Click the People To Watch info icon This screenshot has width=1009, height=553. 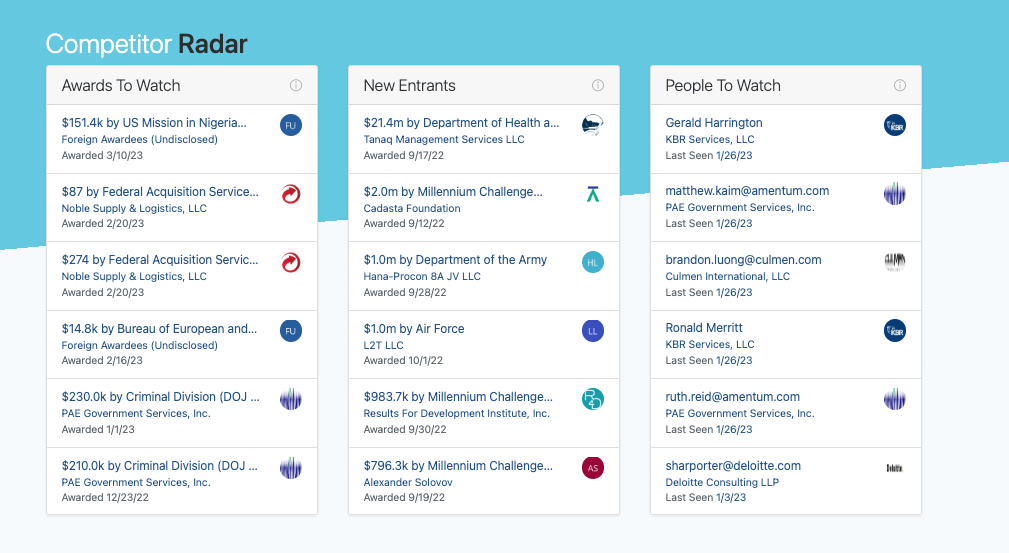(900, 86)
